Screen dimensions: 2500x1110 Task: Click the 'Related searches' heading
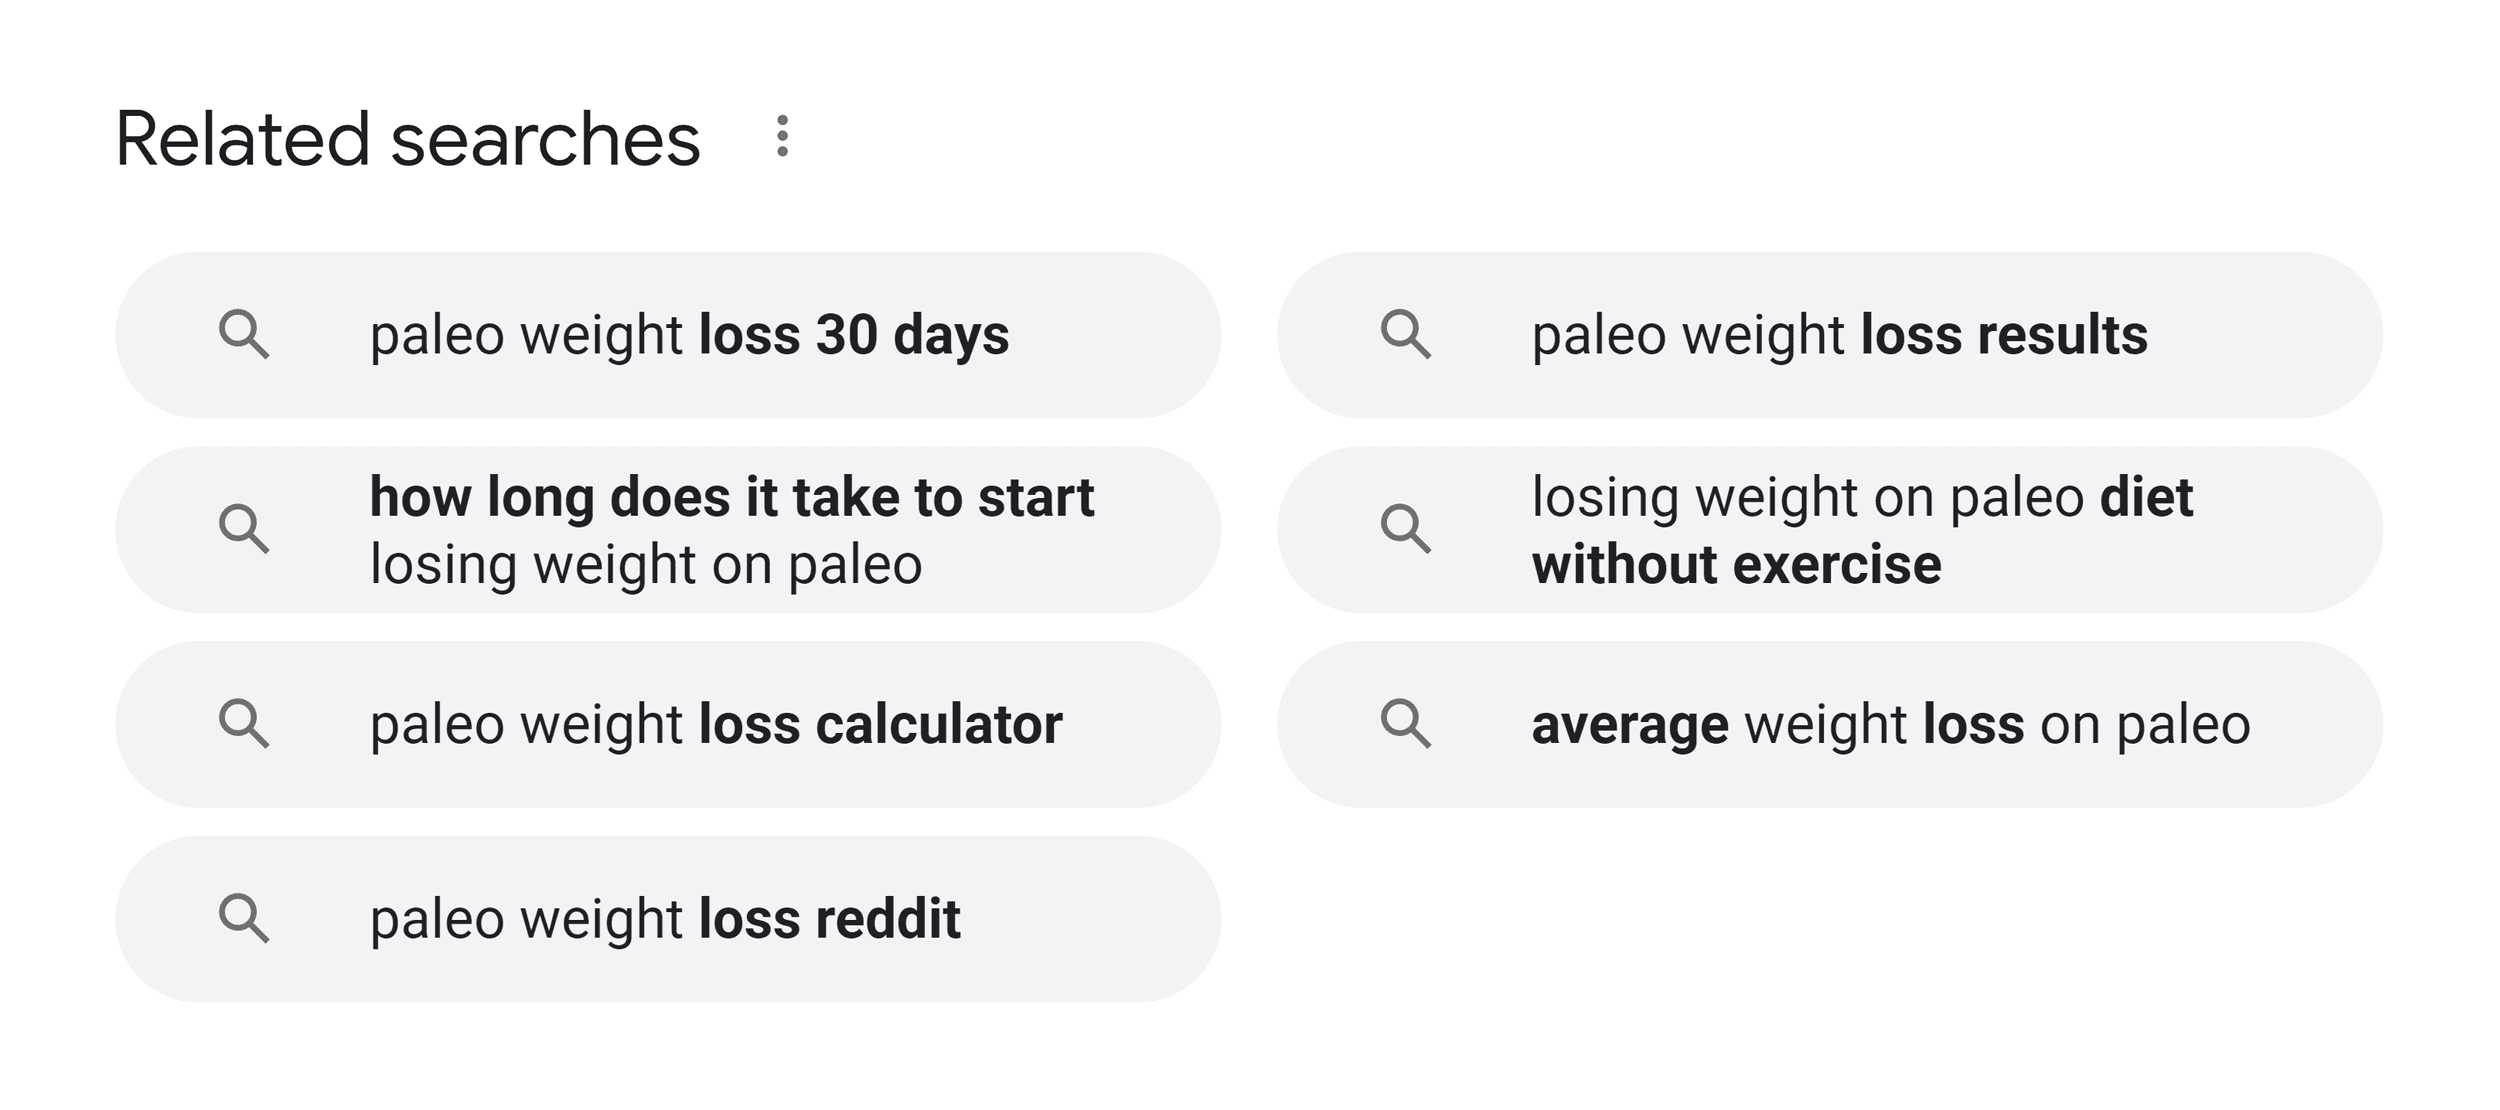408,138
